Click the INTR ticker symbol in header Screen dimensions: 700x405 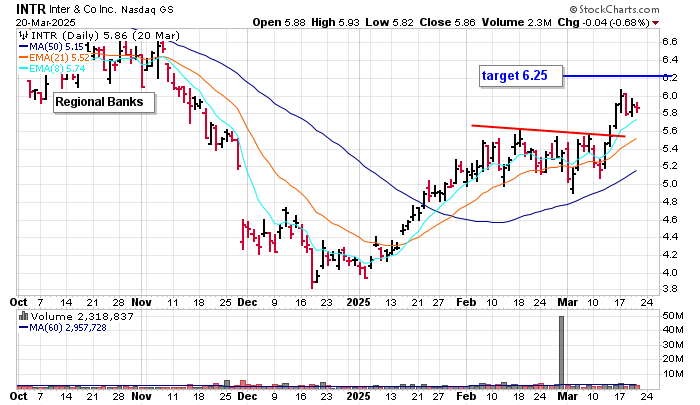coord(31,9)
